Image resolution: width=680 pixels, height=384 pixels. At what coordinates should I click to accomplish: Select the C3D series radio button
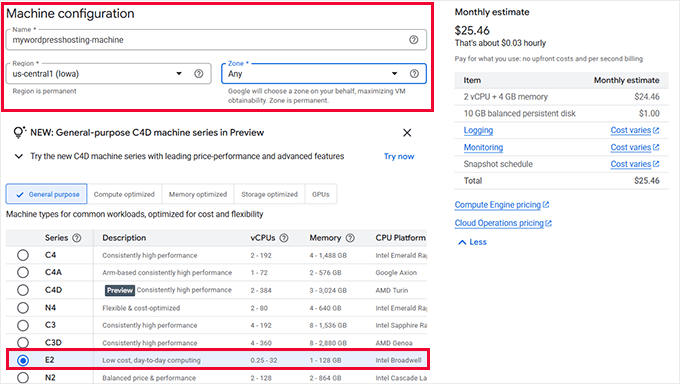[23, 343]
